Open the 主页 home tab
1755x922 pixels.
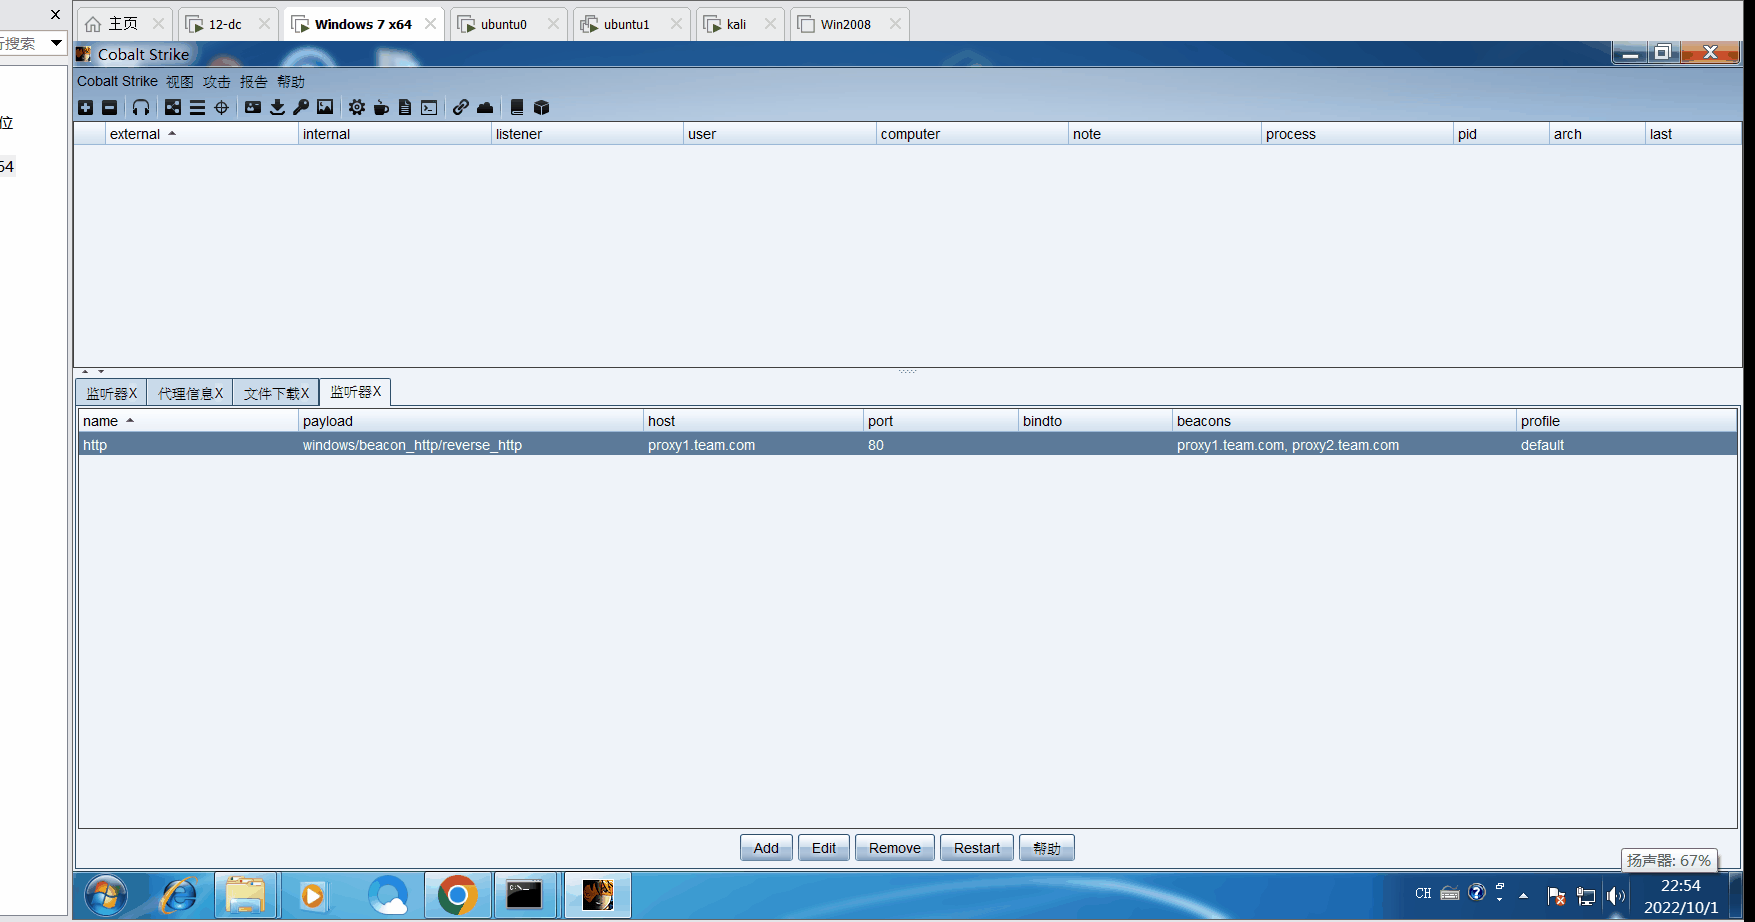click(123, 24)
